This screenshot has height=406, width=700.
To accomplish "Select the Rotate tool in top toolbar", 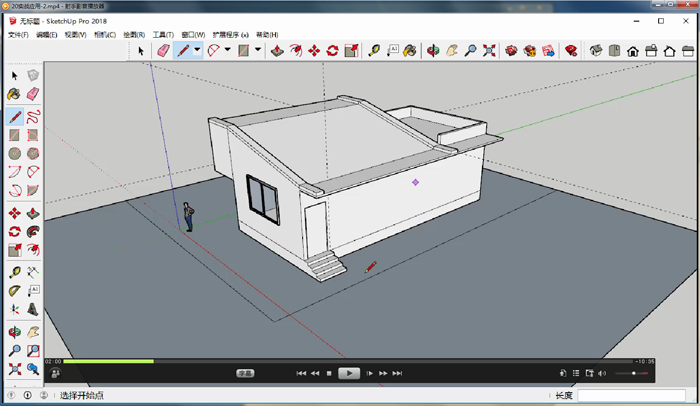I will pos(333,50).
